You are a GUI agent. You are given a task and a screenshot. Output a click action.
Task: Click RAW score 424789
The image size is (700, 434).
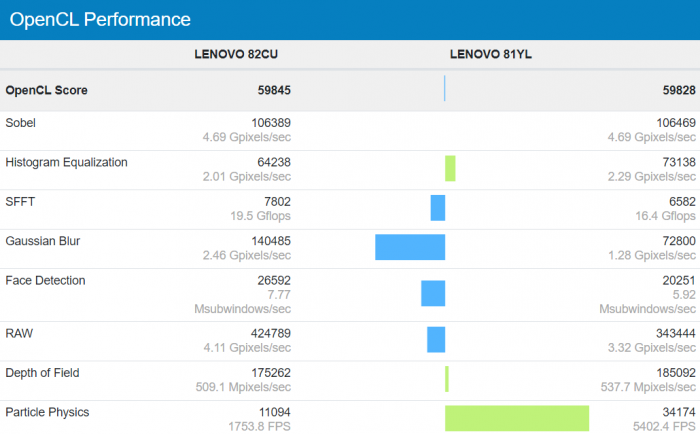pos(271,334)
